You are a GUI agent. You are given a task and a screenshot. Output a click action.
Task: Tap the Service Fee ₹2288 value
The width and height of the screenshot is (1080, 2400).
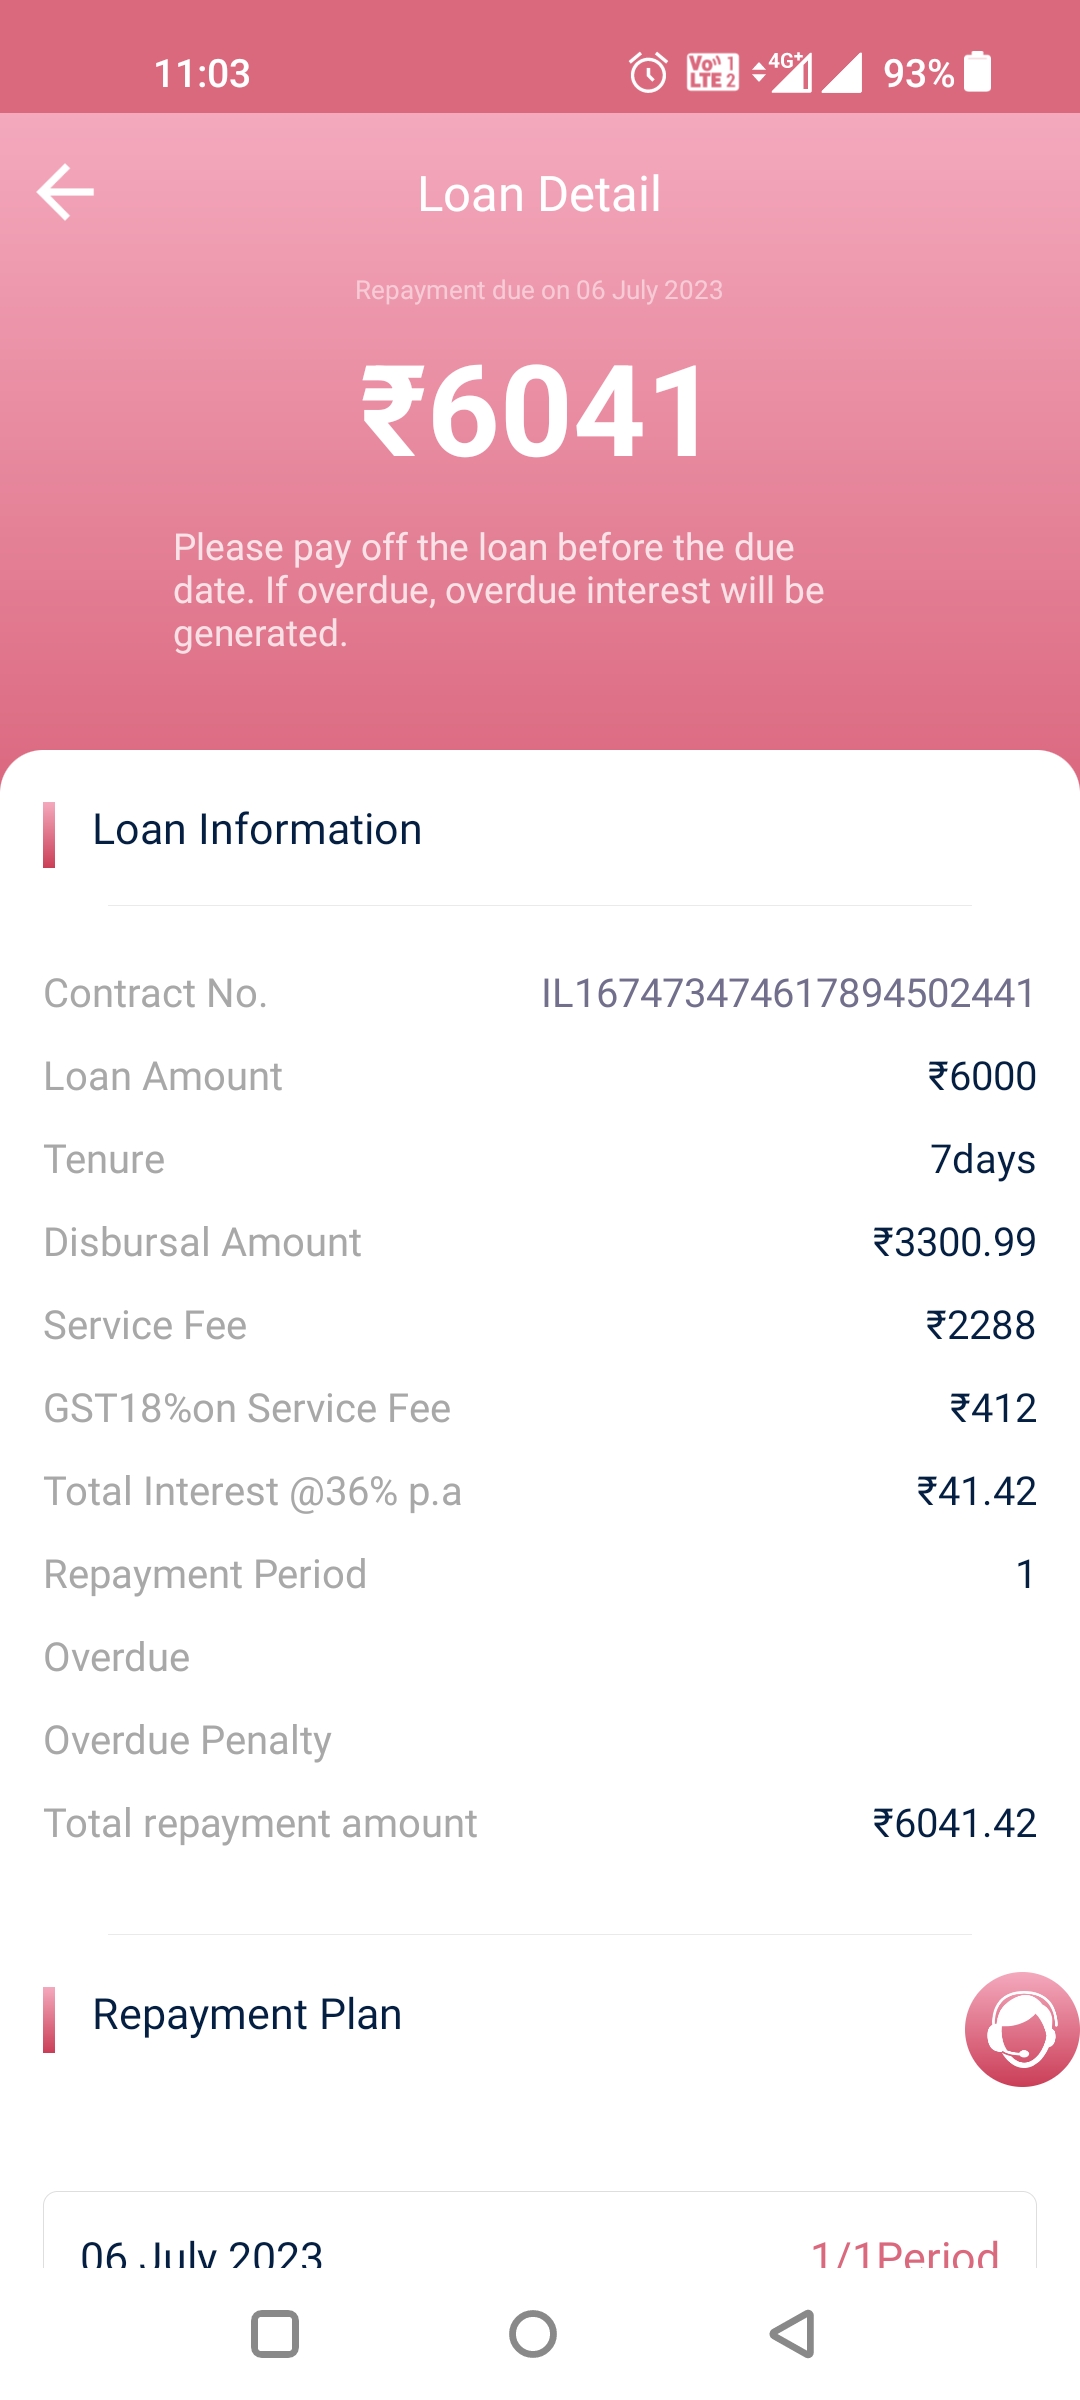(x=980, y=1325)
